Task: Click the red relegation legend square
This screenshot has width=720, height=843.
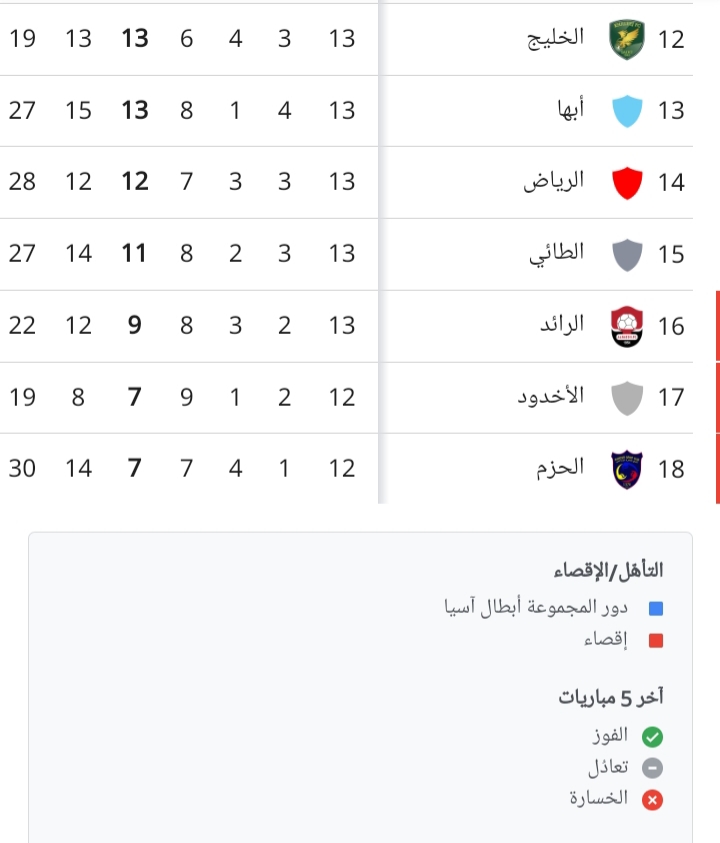Action: [x=656, y=640]
